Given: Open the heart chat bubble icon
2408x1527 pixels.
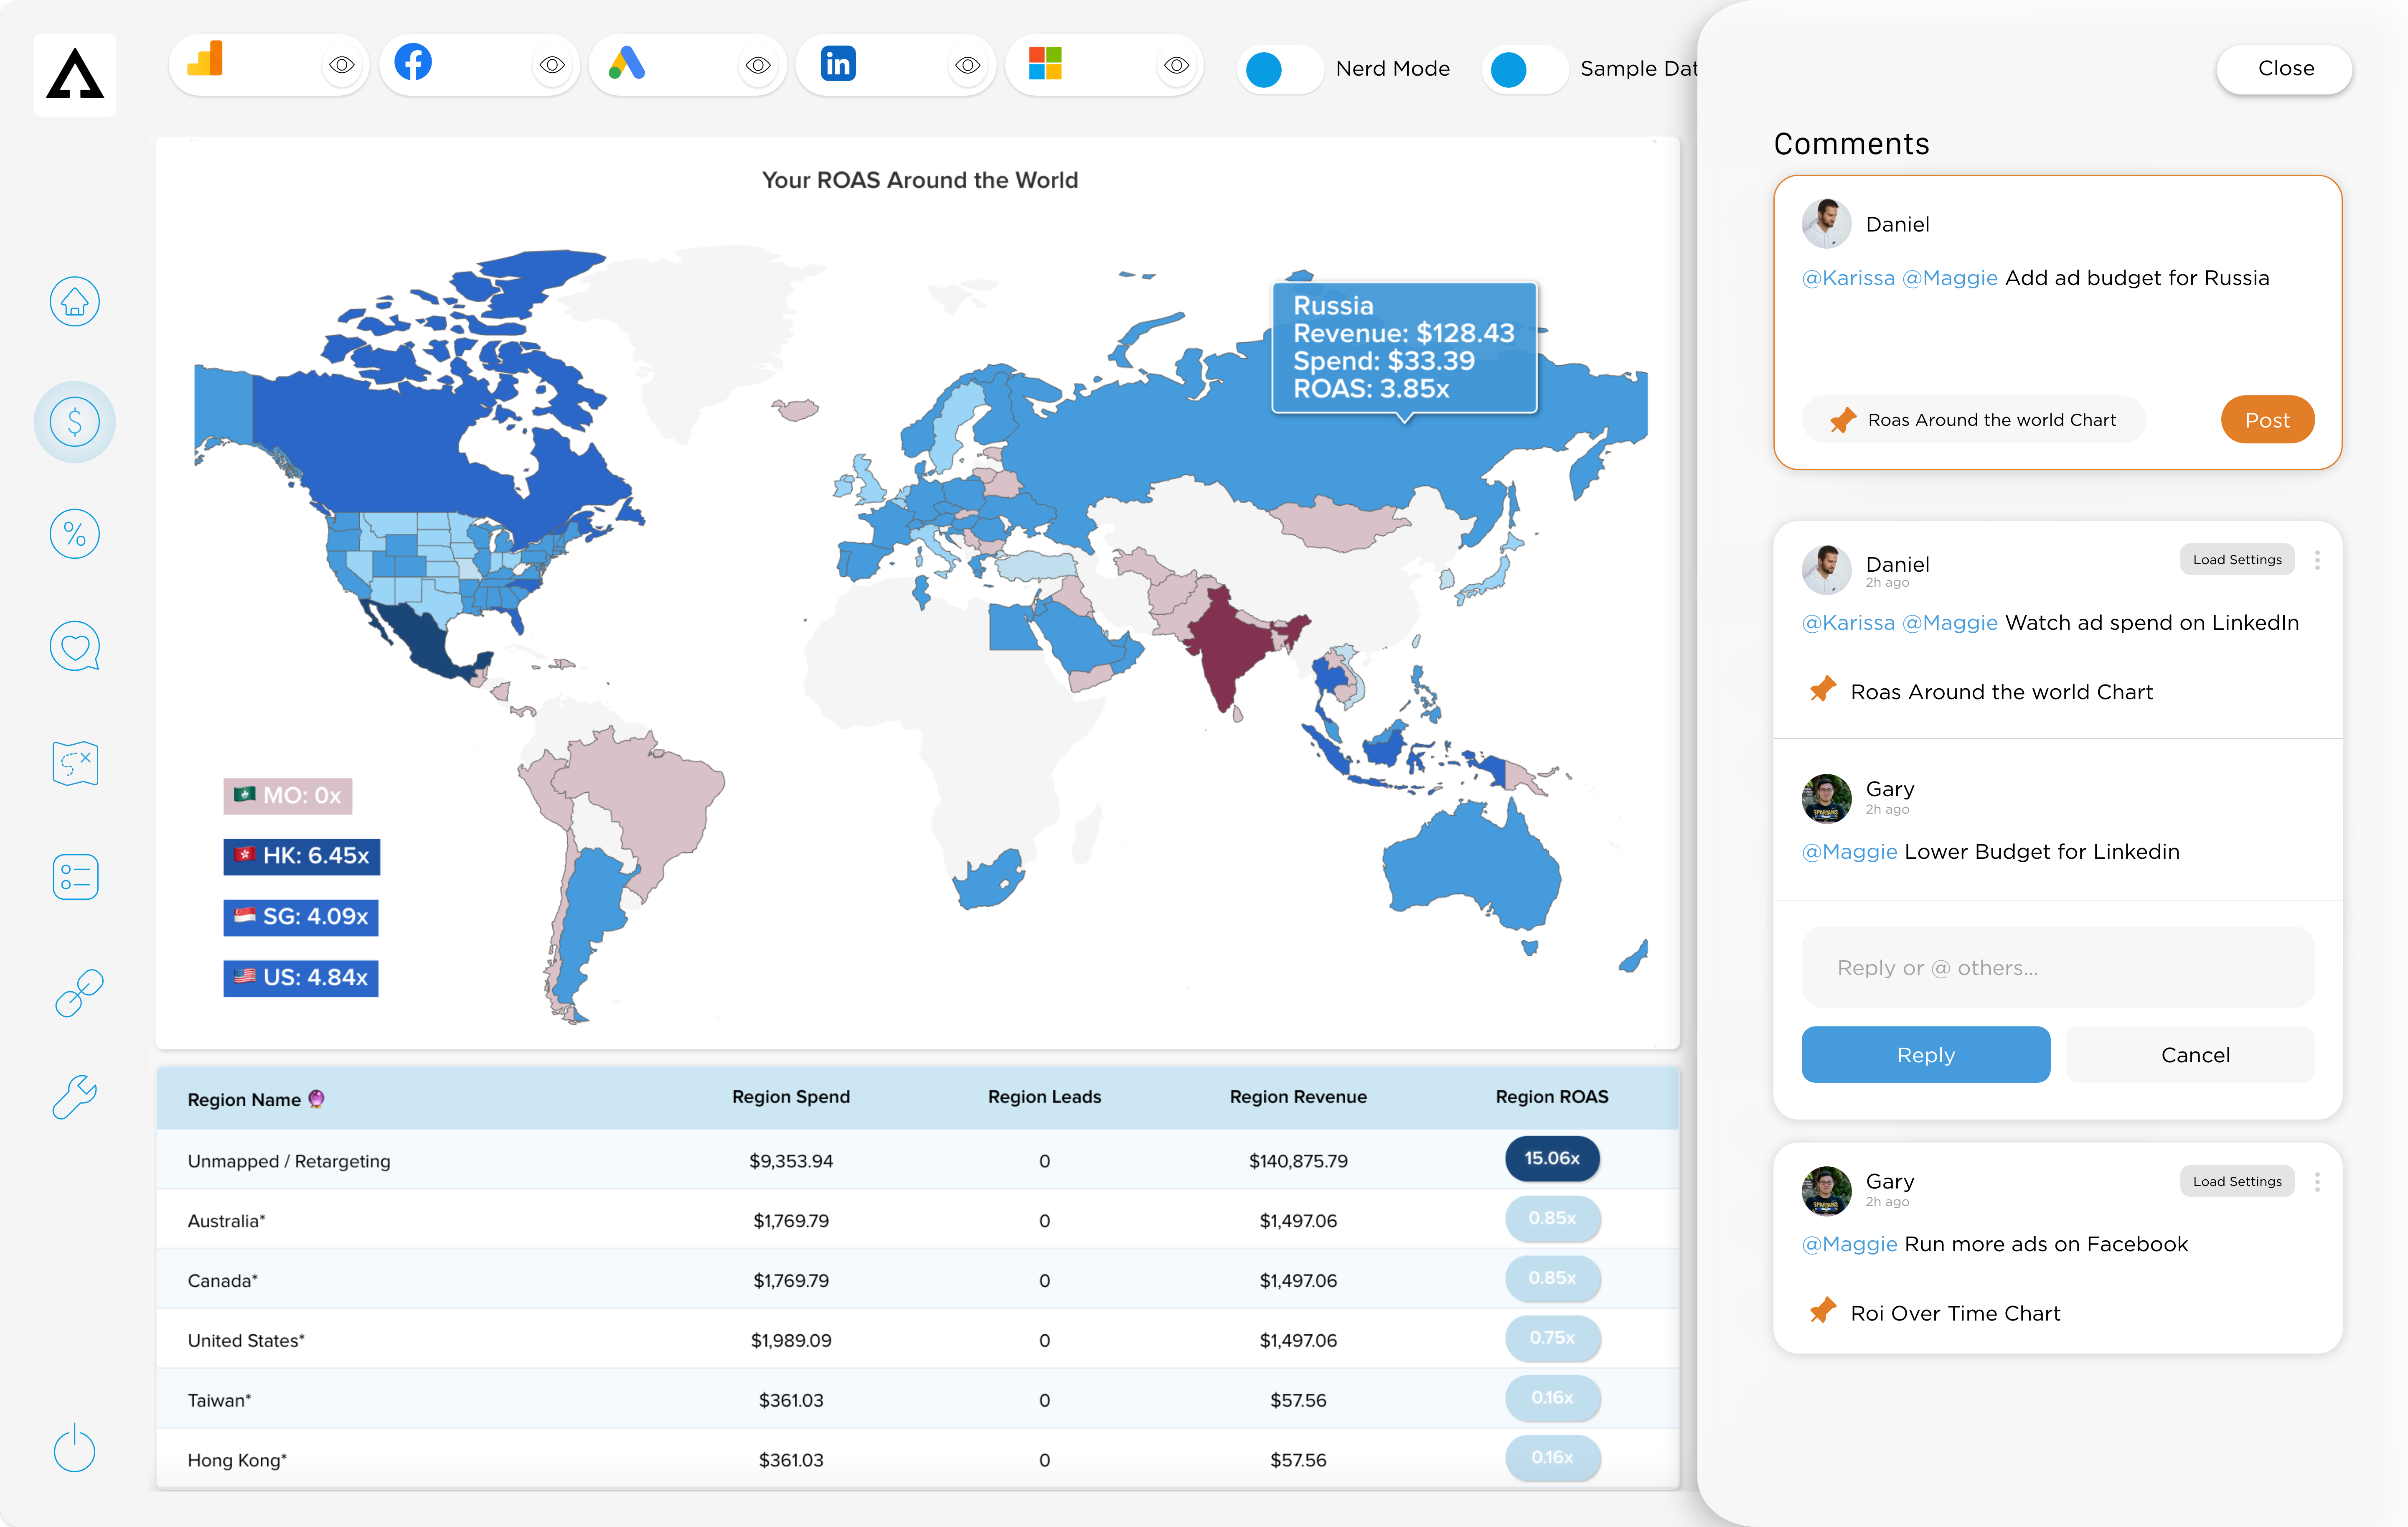Looking at the screenshot, I should tap(75, 647).
